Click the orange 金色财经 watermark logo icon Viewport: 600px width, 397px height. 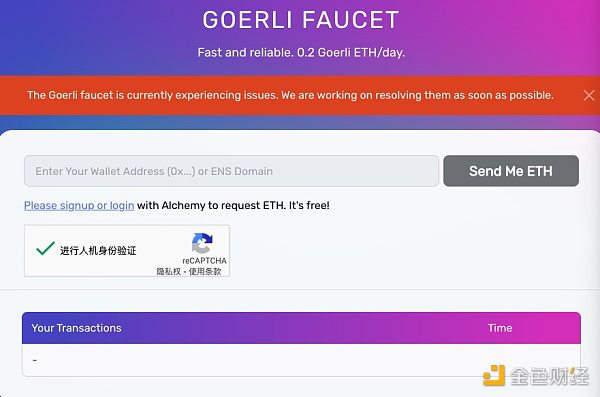pyautogui.click(x=494, y=375)
